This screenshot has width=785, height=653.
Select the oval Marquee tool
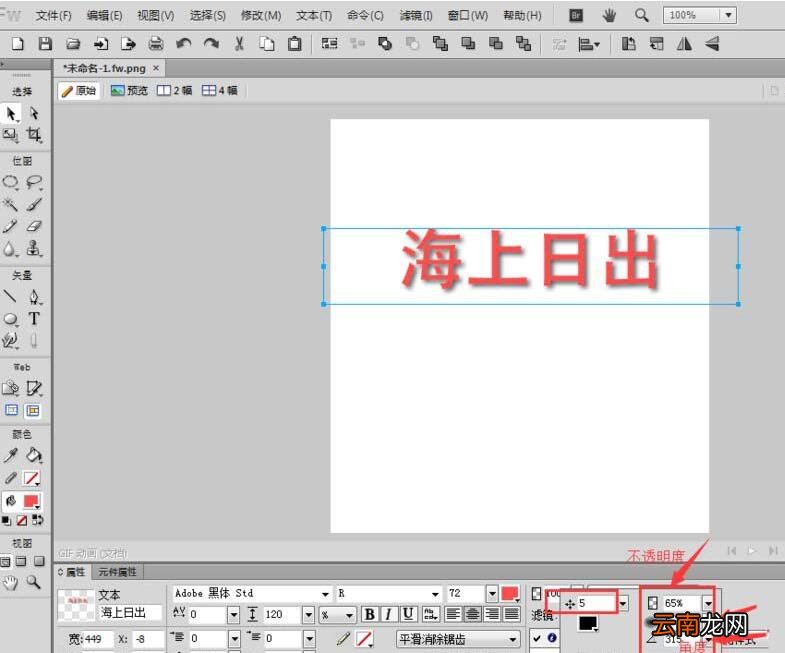coord(11,182)
